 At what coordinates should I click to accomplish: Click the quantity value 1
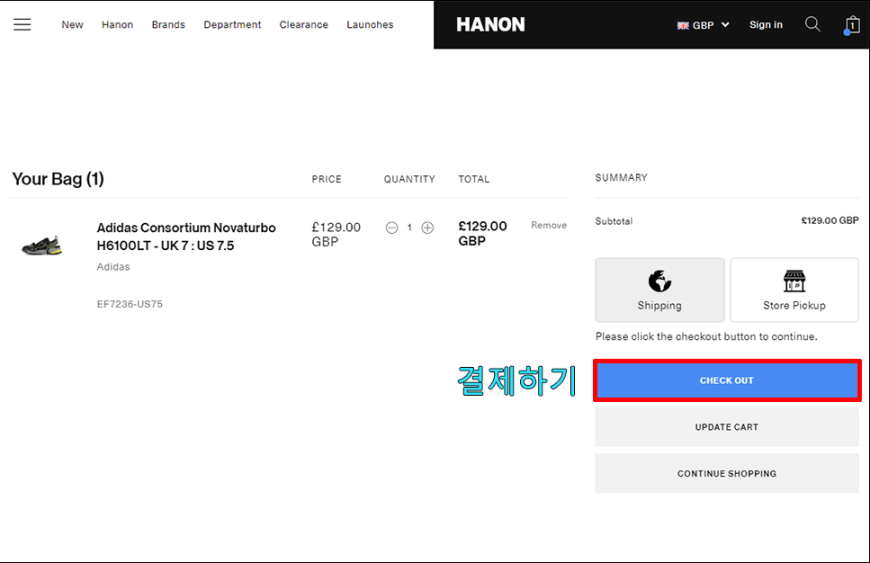tap(409, 227)
